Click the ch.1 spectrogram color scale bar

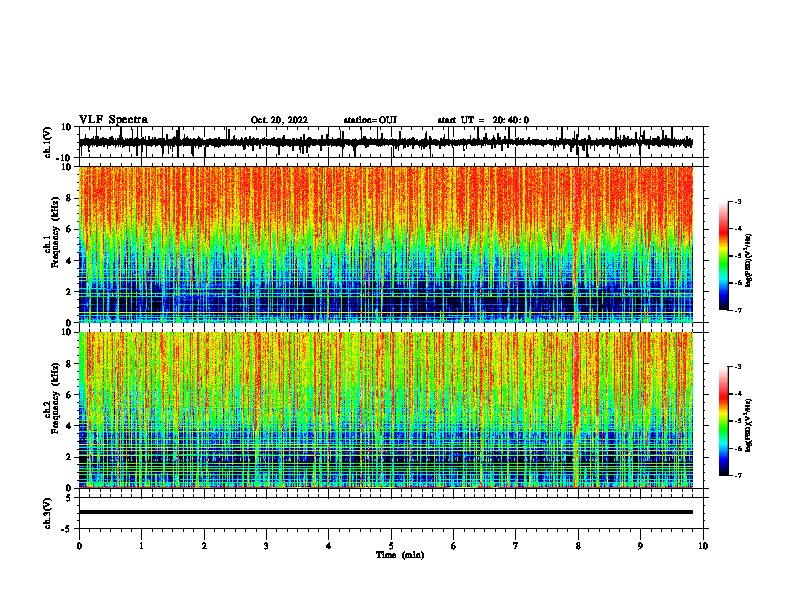[x=724, y=256]
